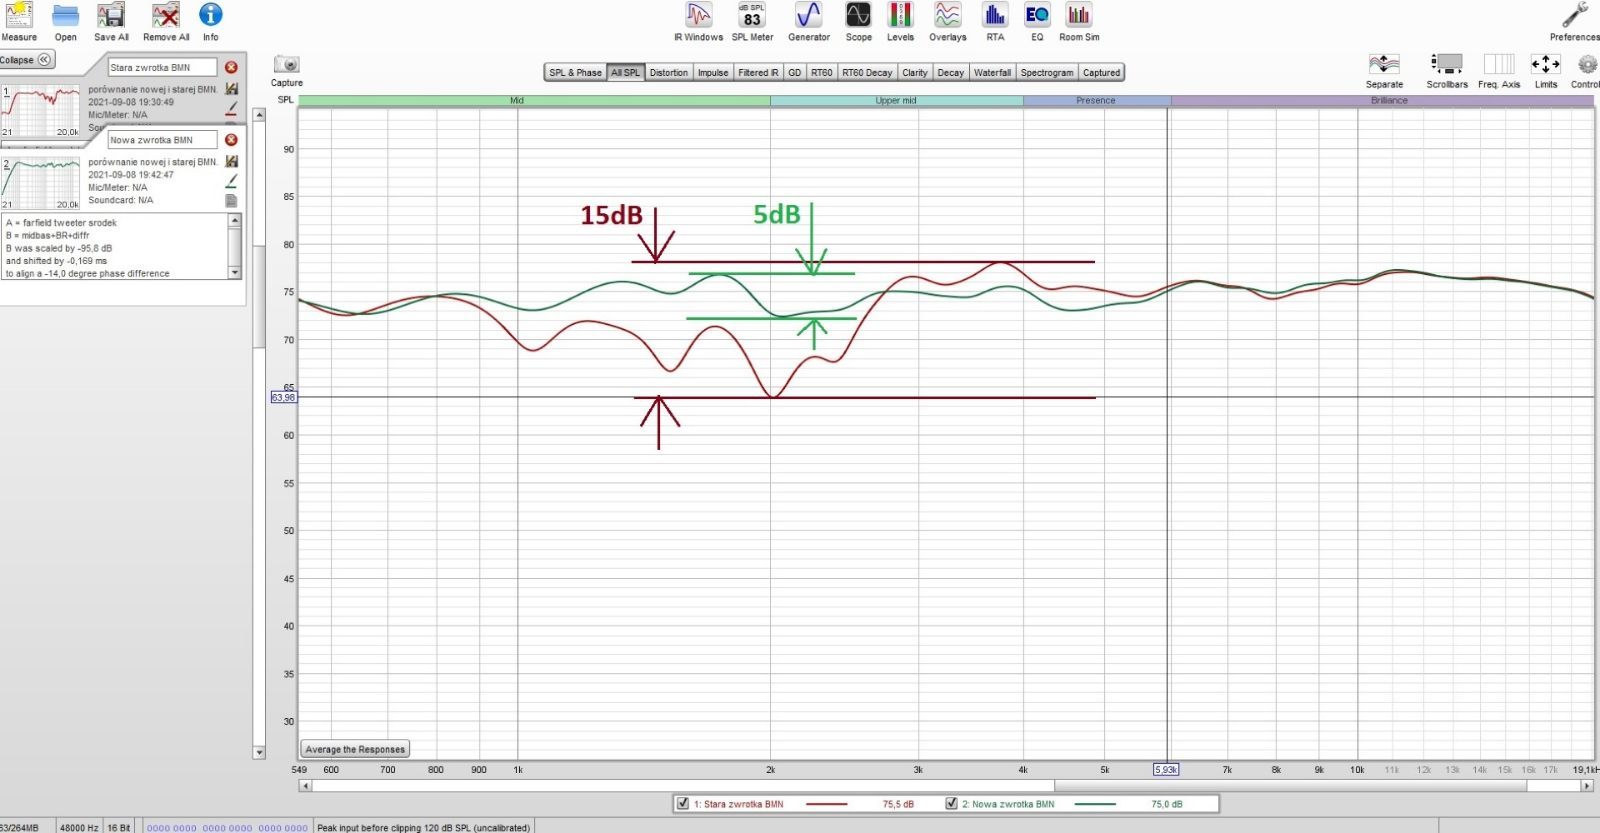Open the RT60 tab

click(x=822, y=72)
